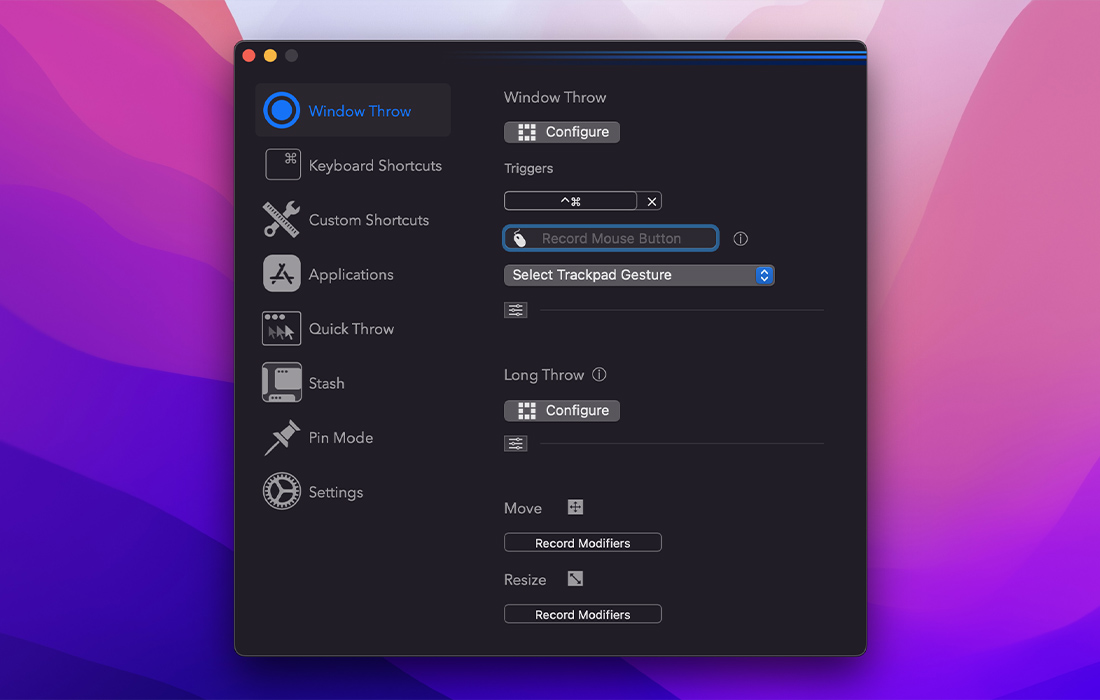Open Quick Throw via its cursor icon
Screen dimensions: 1100x700
282,328
